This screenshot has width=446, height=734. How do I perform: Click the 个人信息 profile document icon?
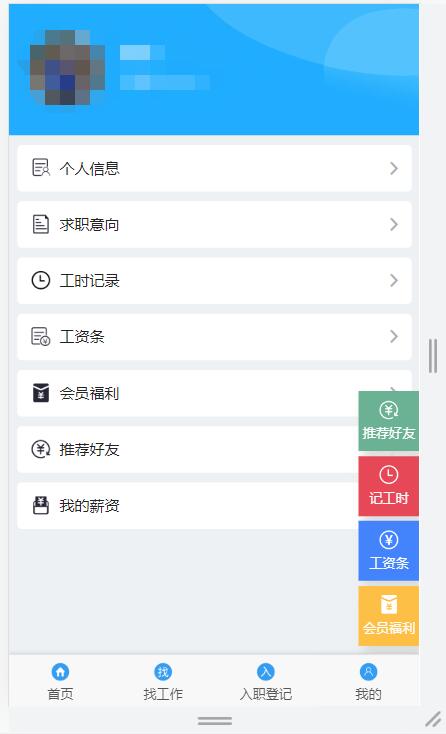[41, 168]
